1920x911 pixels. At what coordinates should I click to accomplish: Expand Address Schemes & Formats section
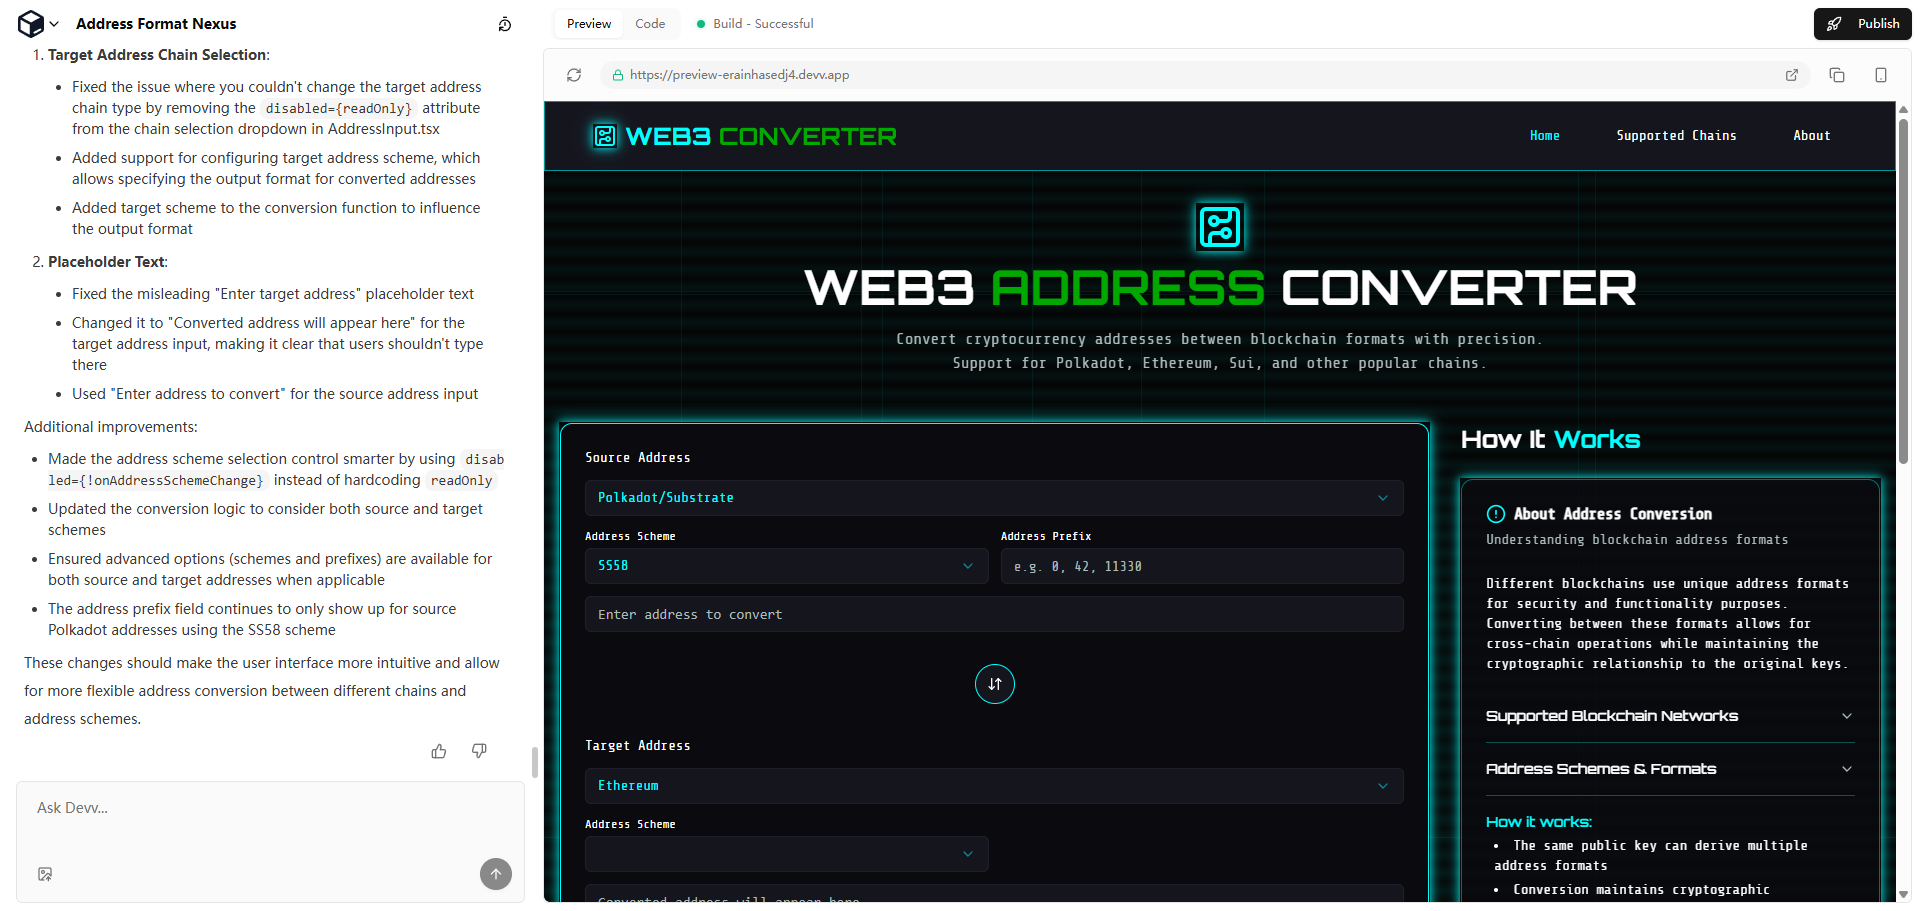click(x=1669, y=769)
